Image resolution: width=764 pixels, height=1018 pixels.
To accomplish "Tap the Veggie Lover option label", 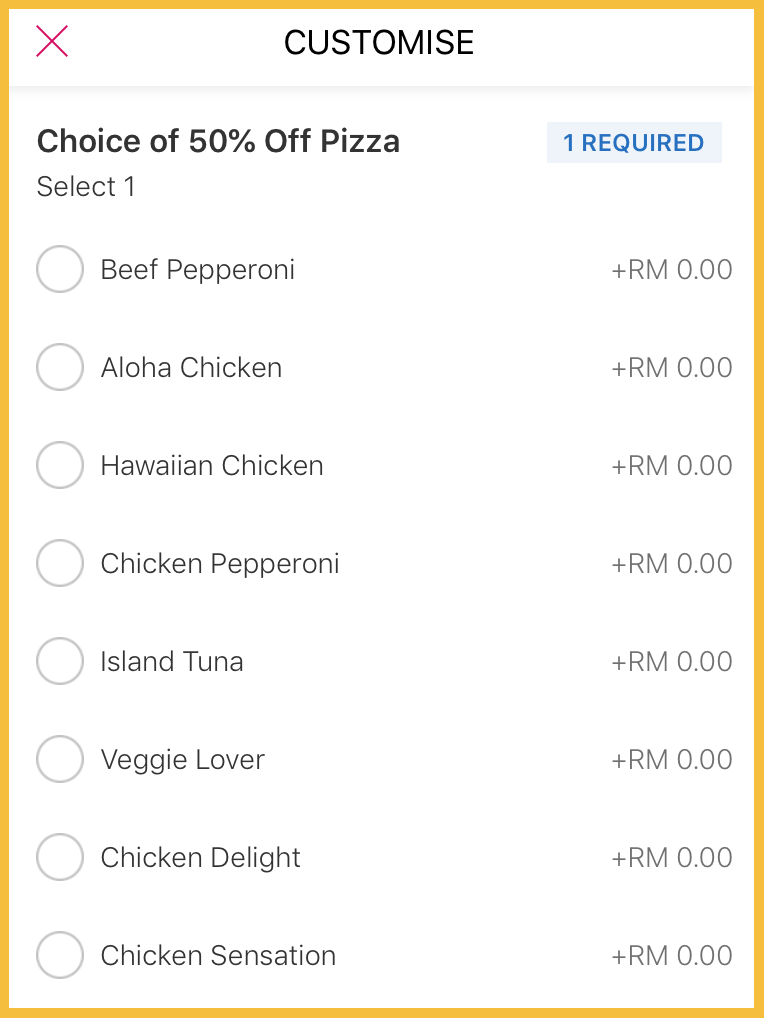I will tap(183, 760).
